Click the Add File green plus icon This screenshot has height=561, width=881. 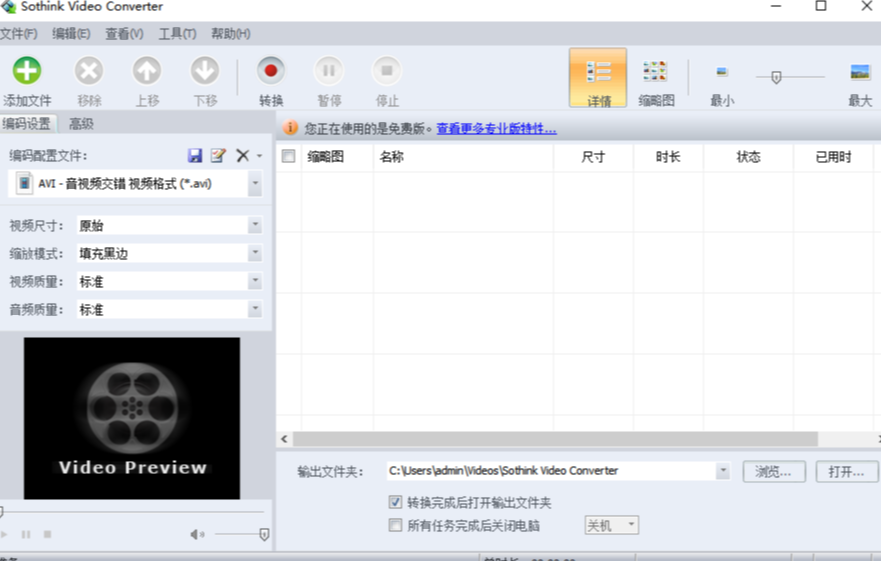27,71
